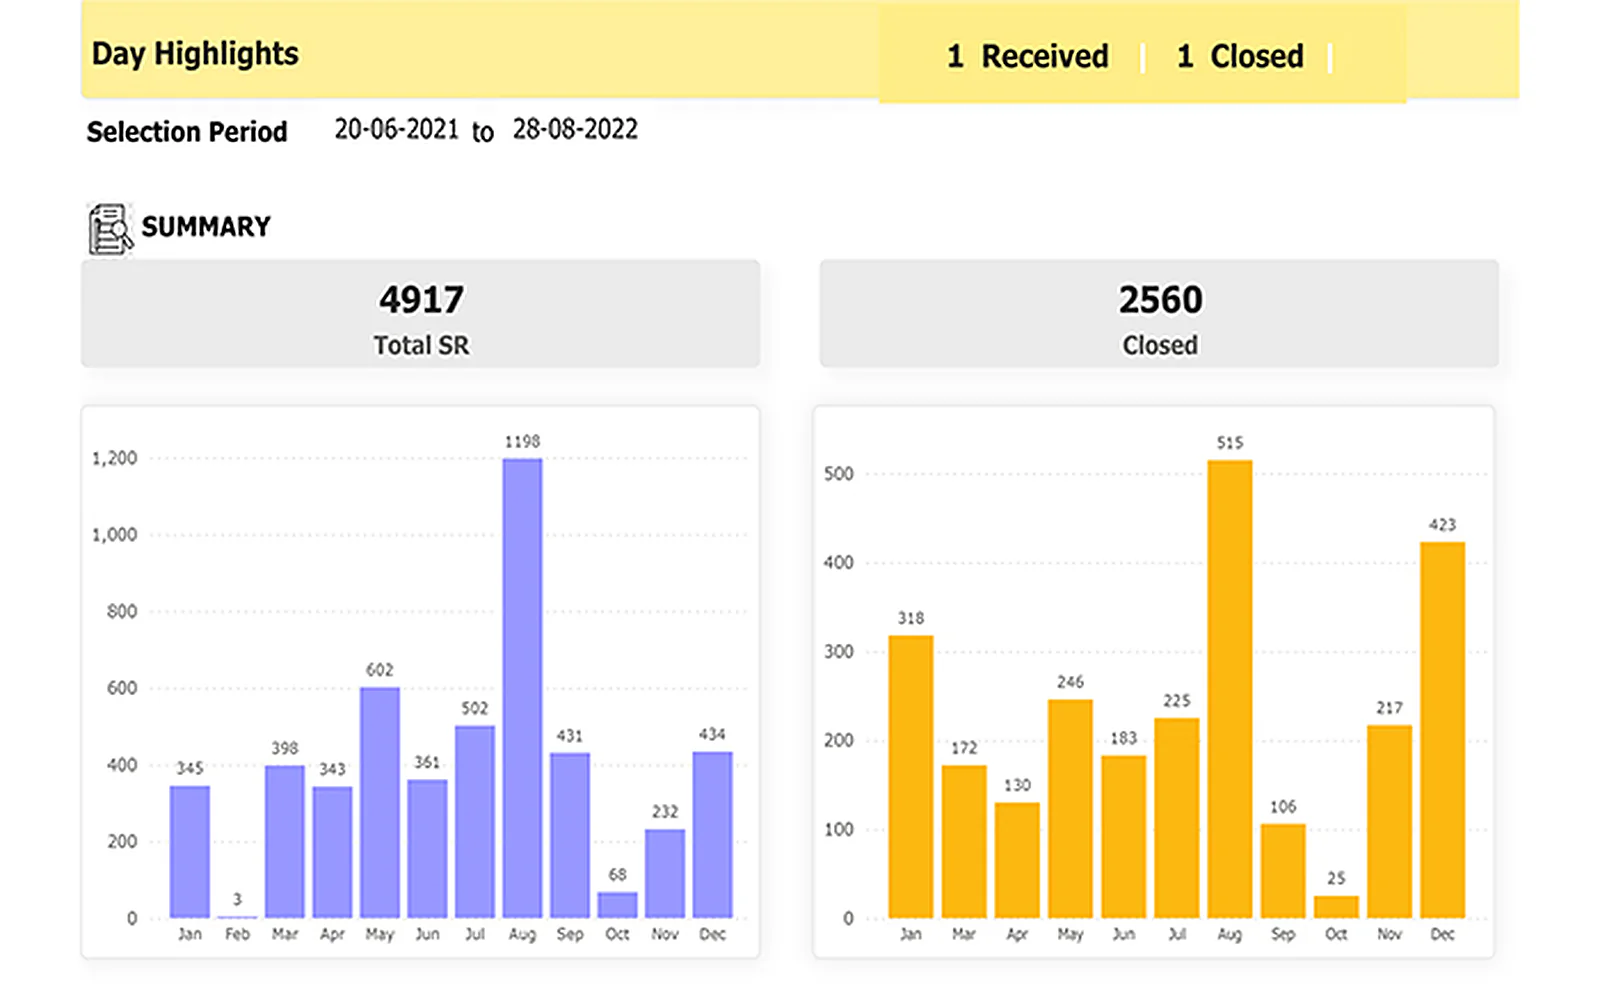
Task: Select the 4917 Total SR card
Action: click(420, 314)
